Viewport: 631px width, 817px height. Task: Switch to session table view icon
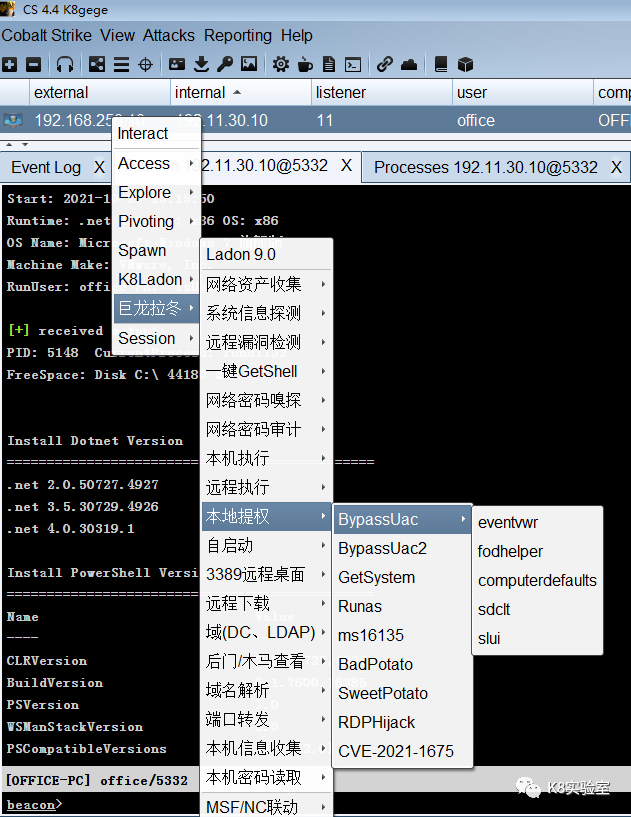click(121, 65)
